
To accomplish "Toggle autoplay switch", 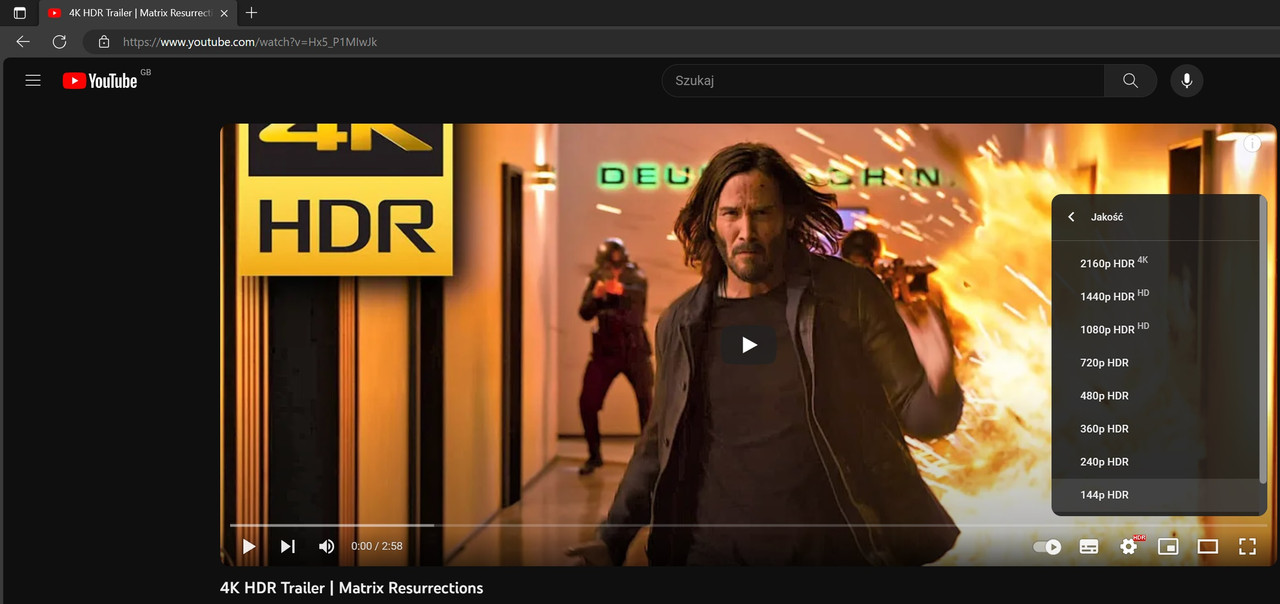I will (x=1047, y=547).
